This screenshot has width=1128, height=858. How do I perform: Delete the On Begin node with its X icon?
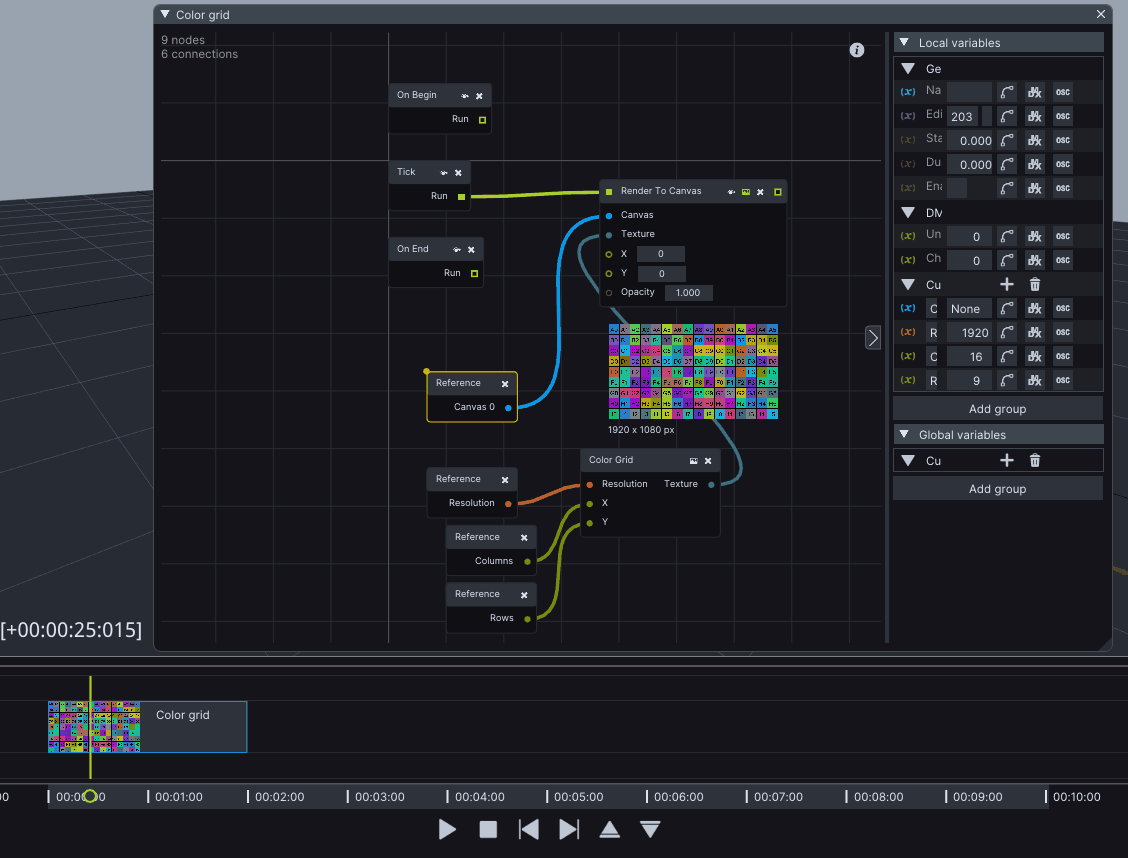479,96
